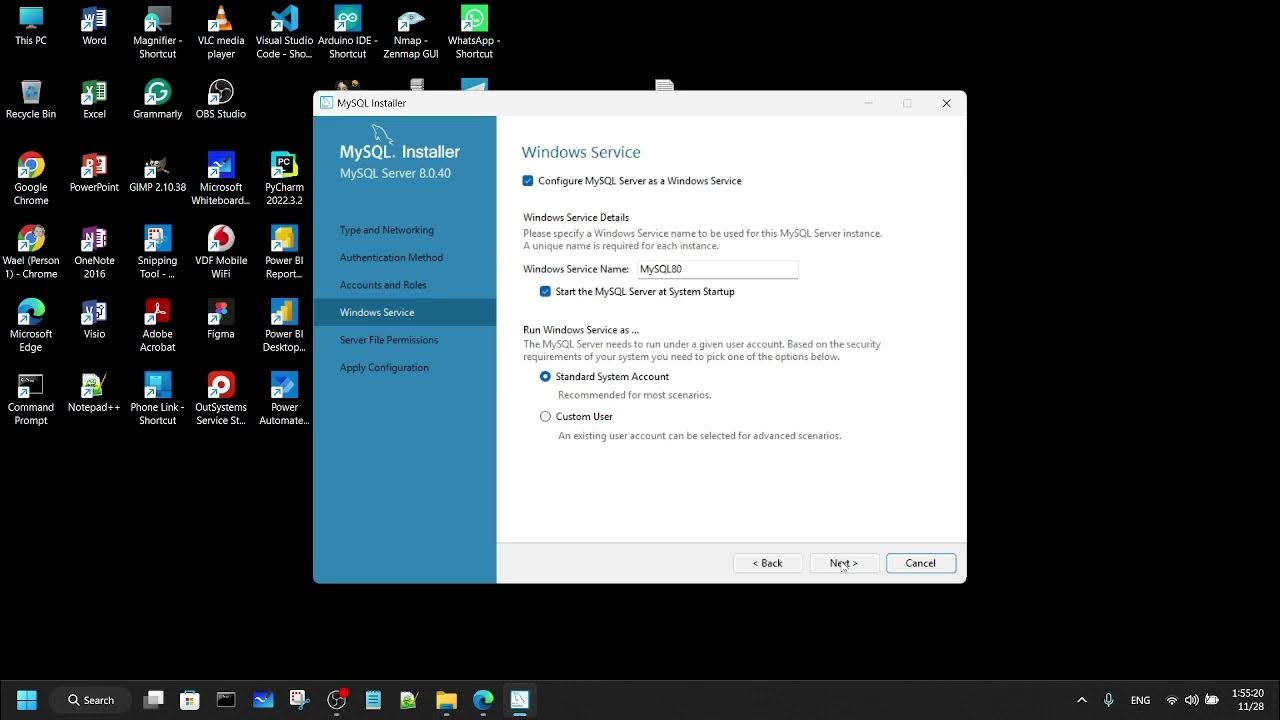Open VLC media player icon
The height and width of the screenshot is (720, 1280).
(221, 32)
